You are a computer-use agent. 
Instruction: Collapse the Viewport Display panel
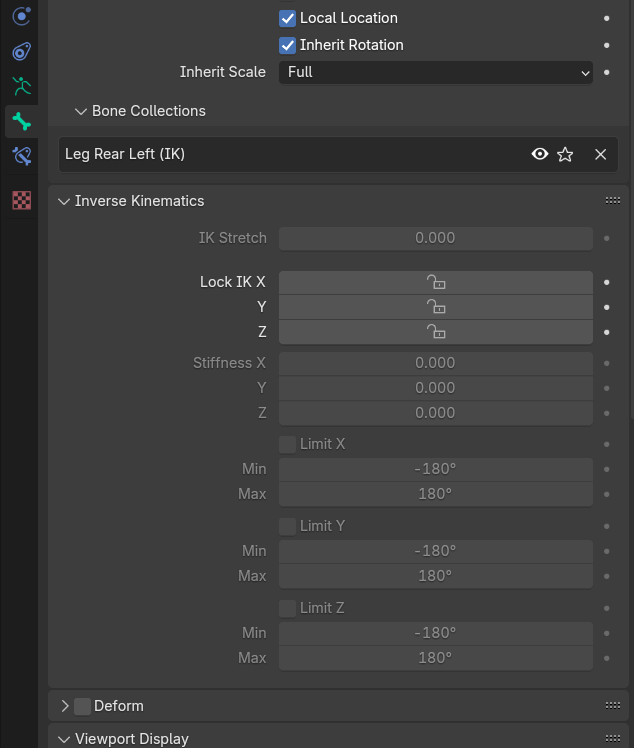point(65,739)
